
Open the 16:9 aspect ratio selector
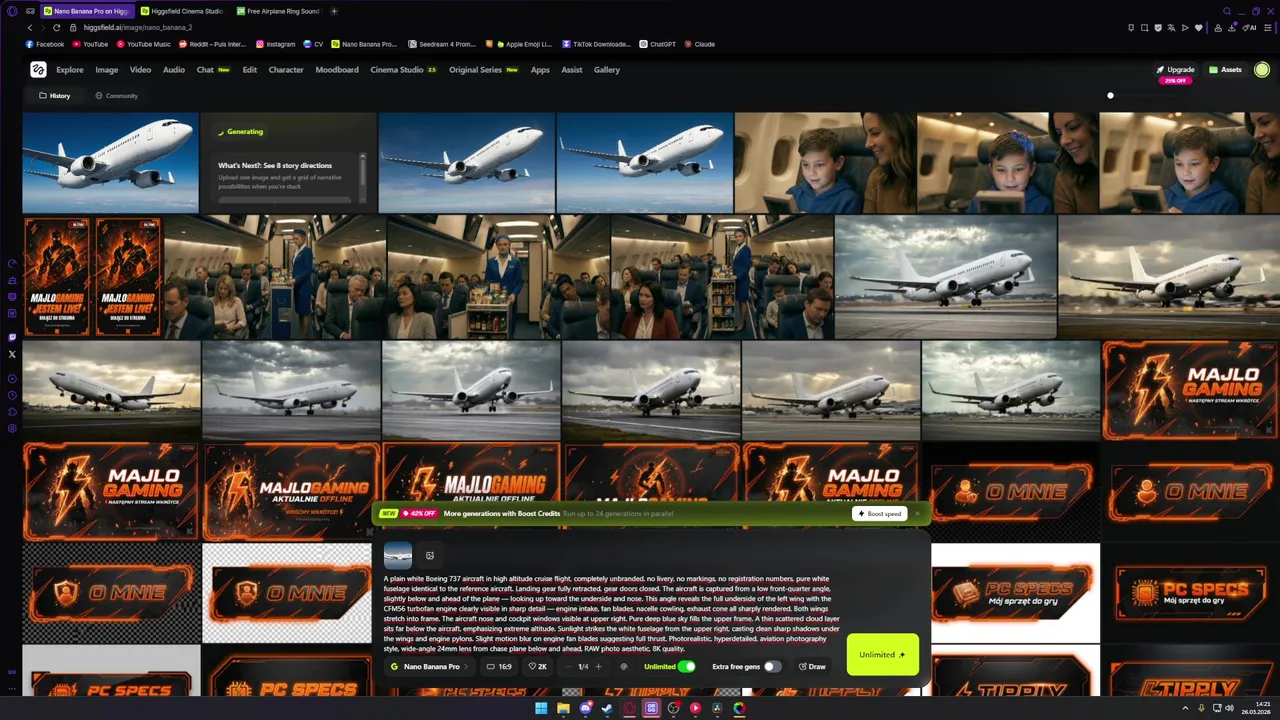499,666
